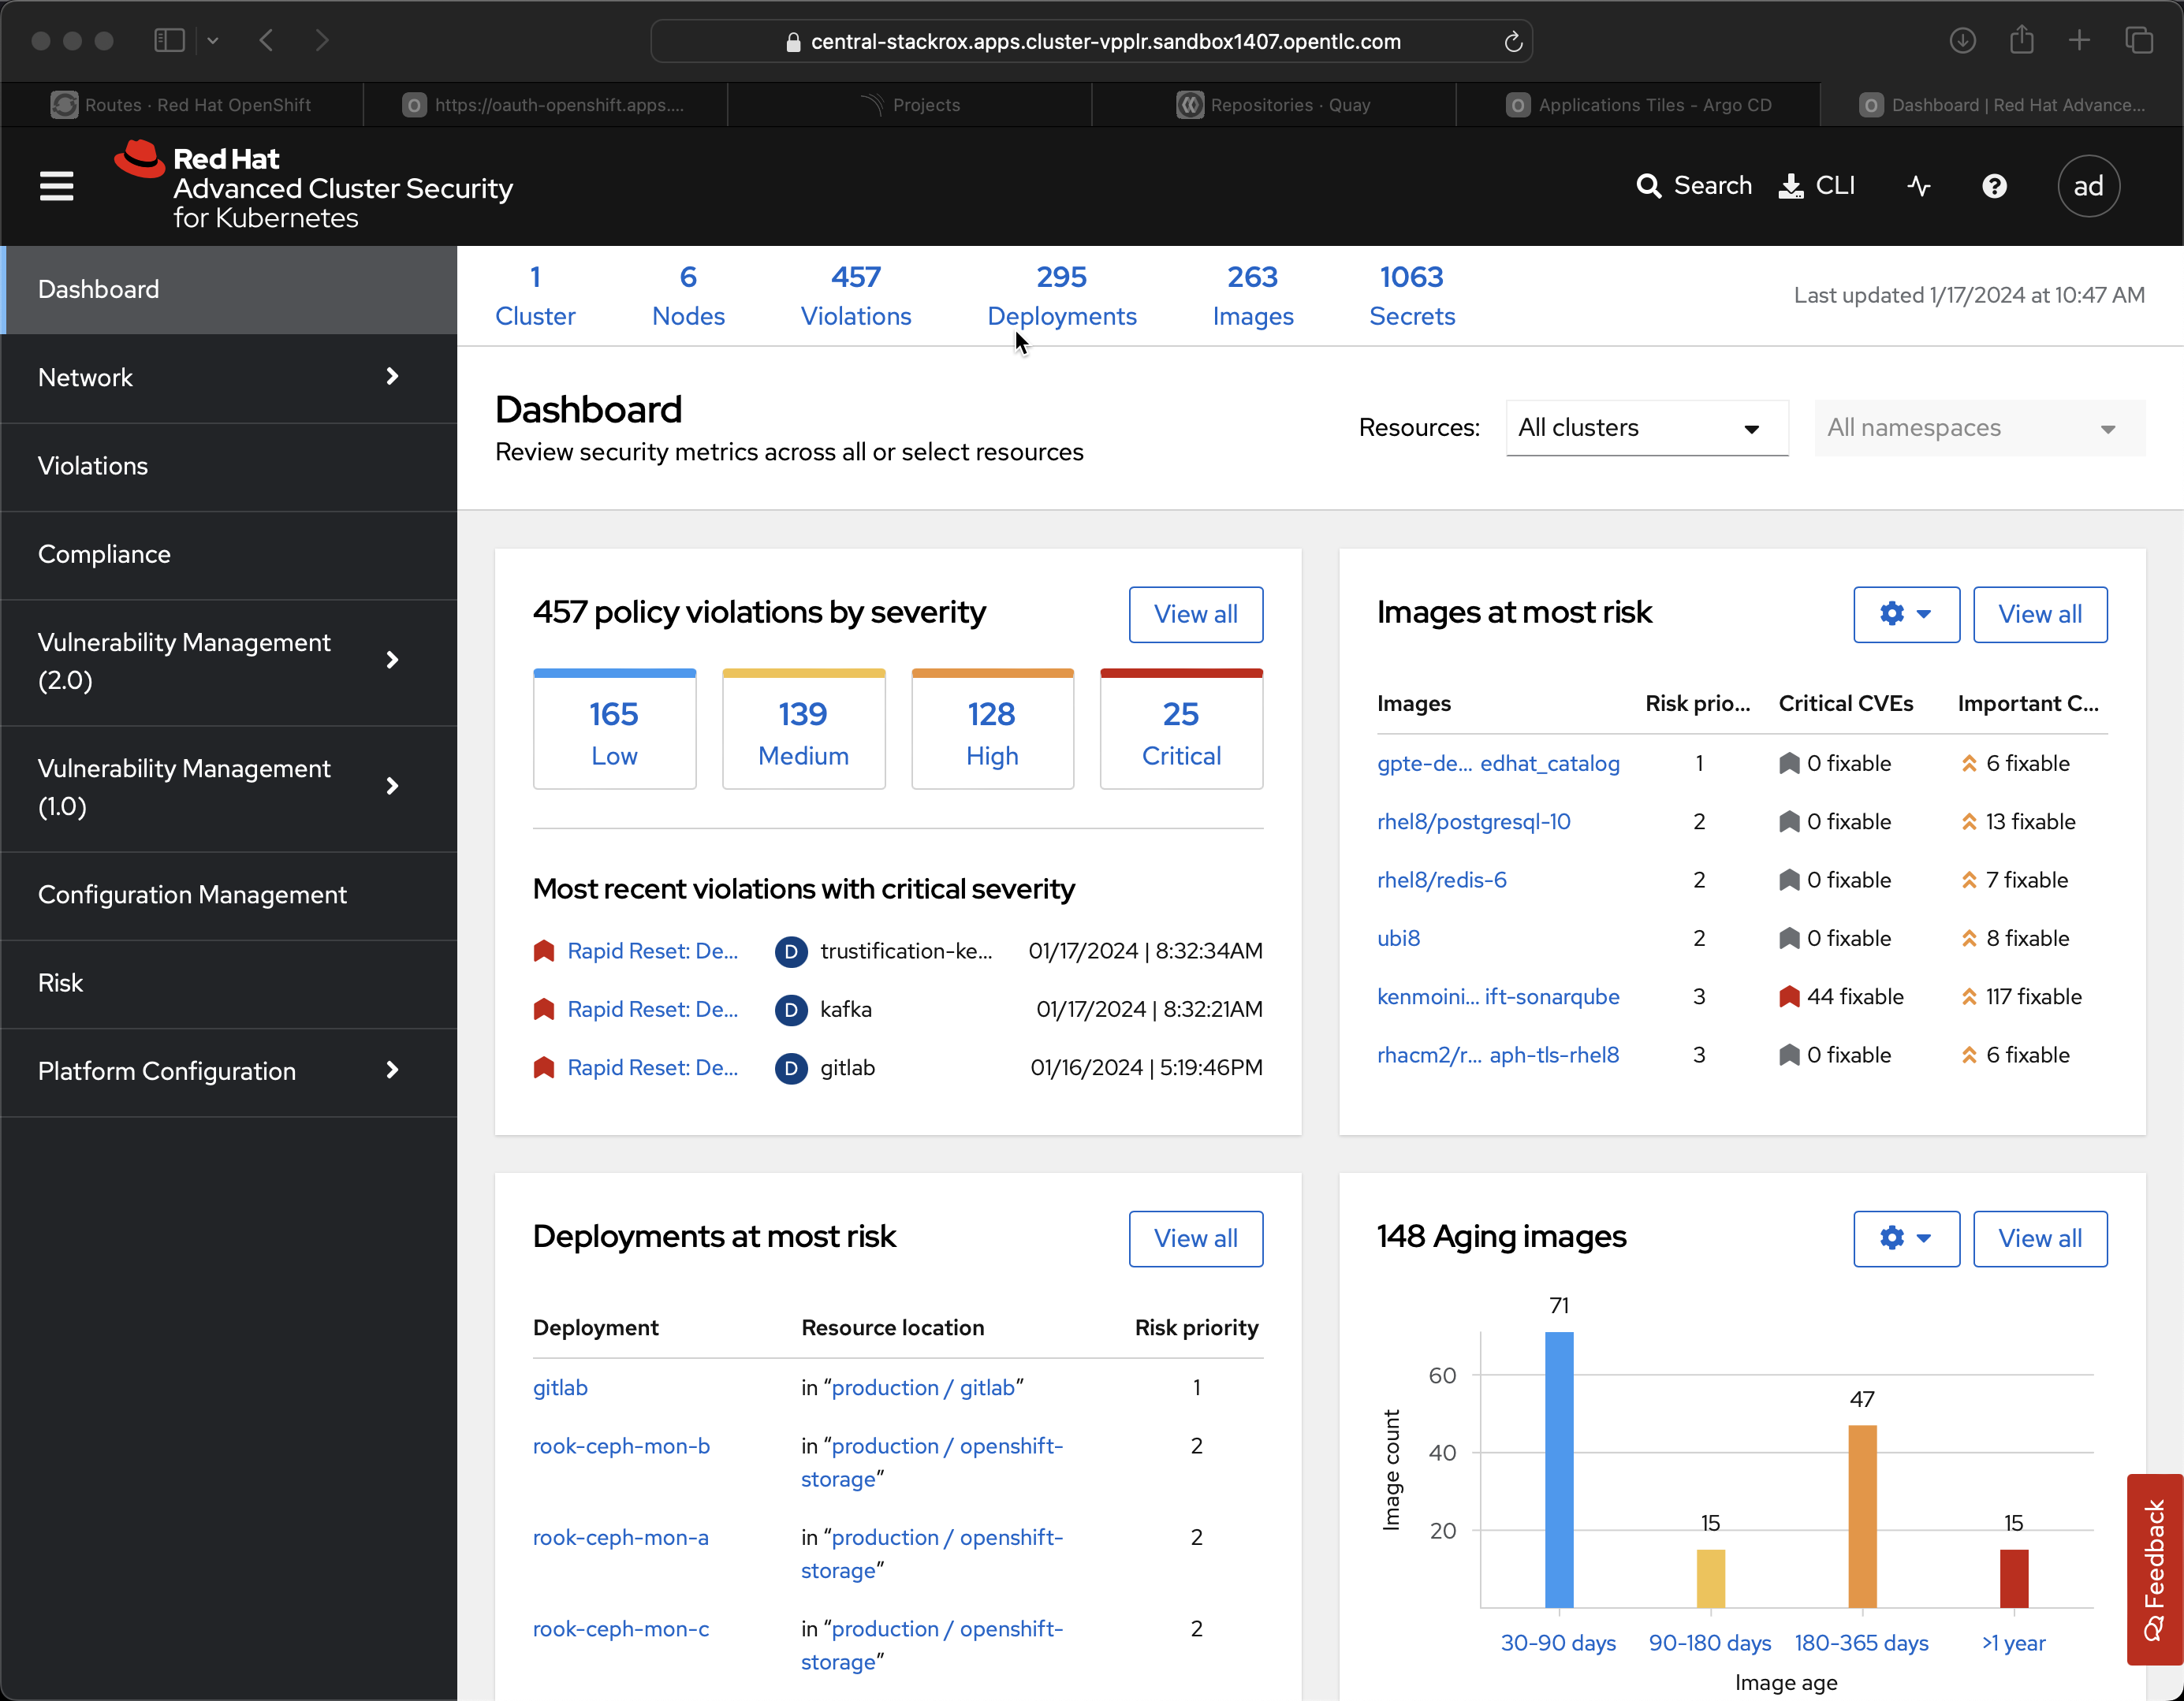Click the Search magnifier icon

click(1648, 186)
